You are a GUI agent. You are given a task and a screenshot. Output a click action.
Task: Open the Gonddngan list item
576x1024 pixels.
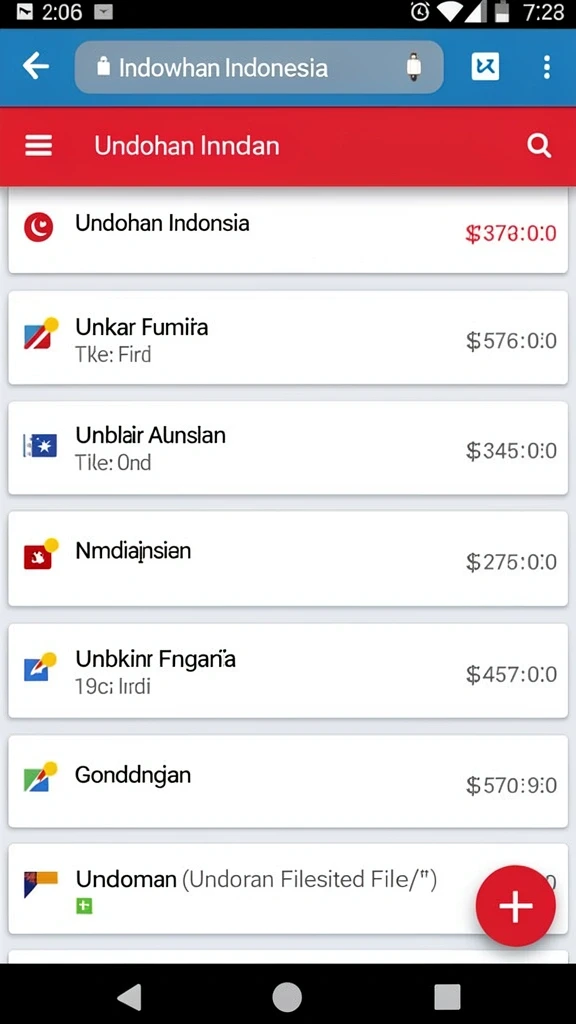coord(288,782)
